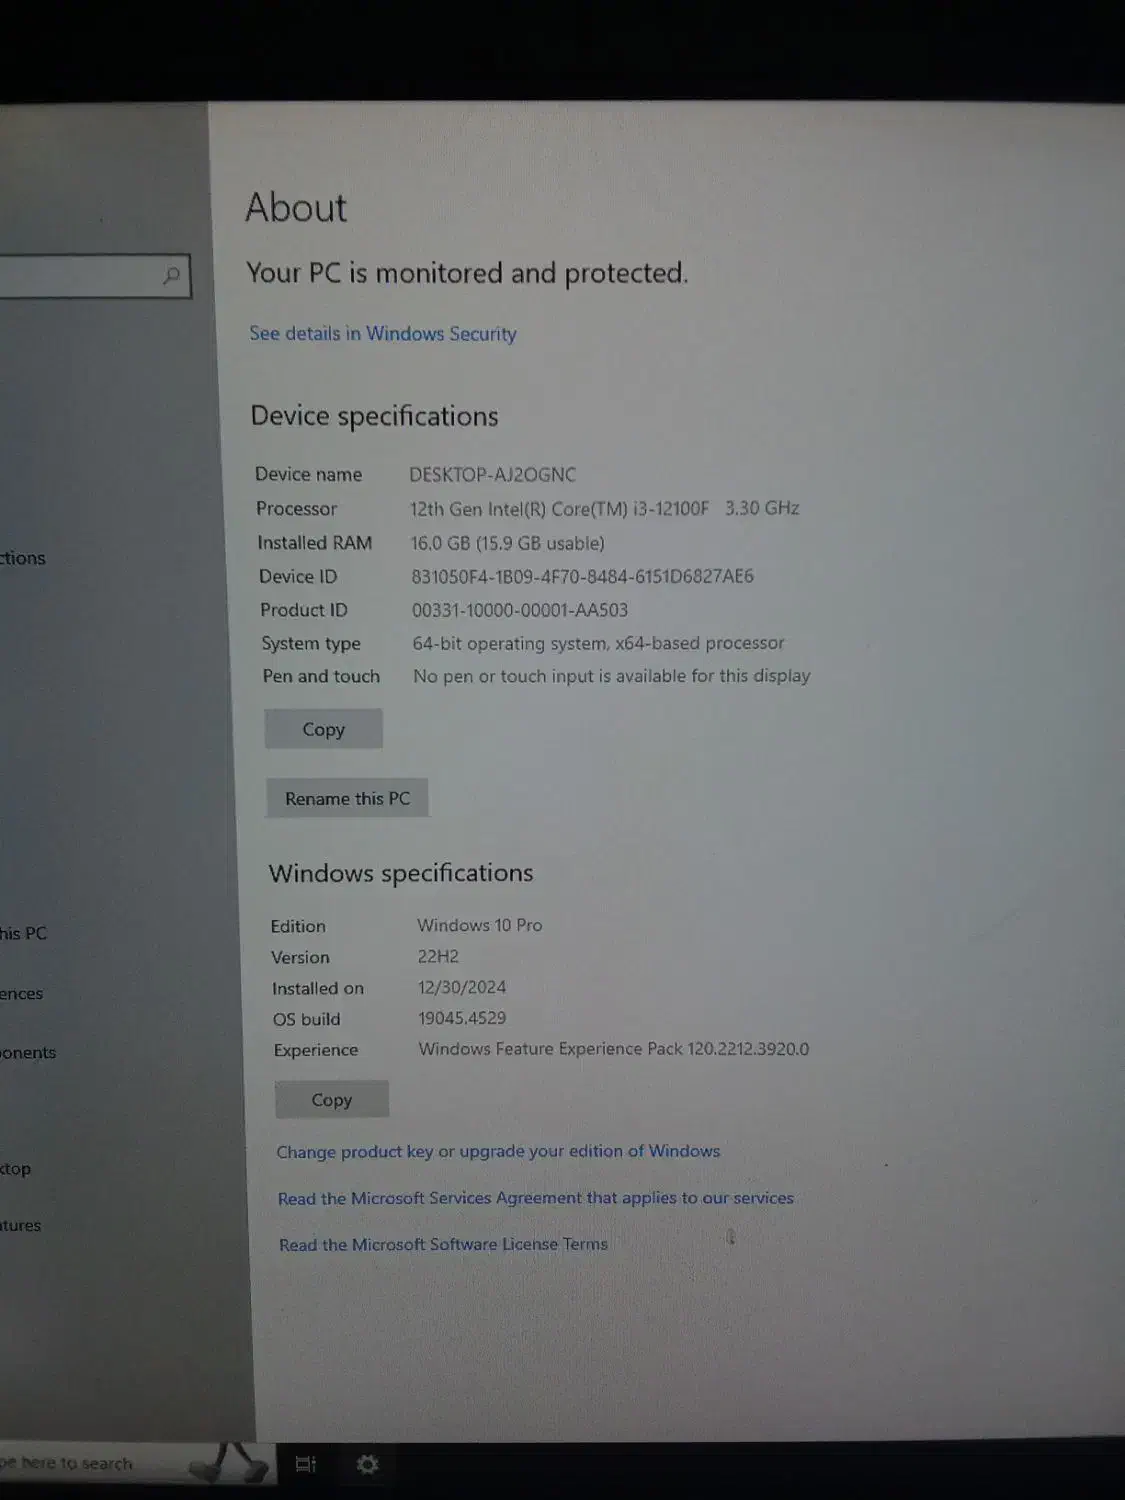Open Task View from the taskbar
1125x1500 pixels.
[306, 1464]
